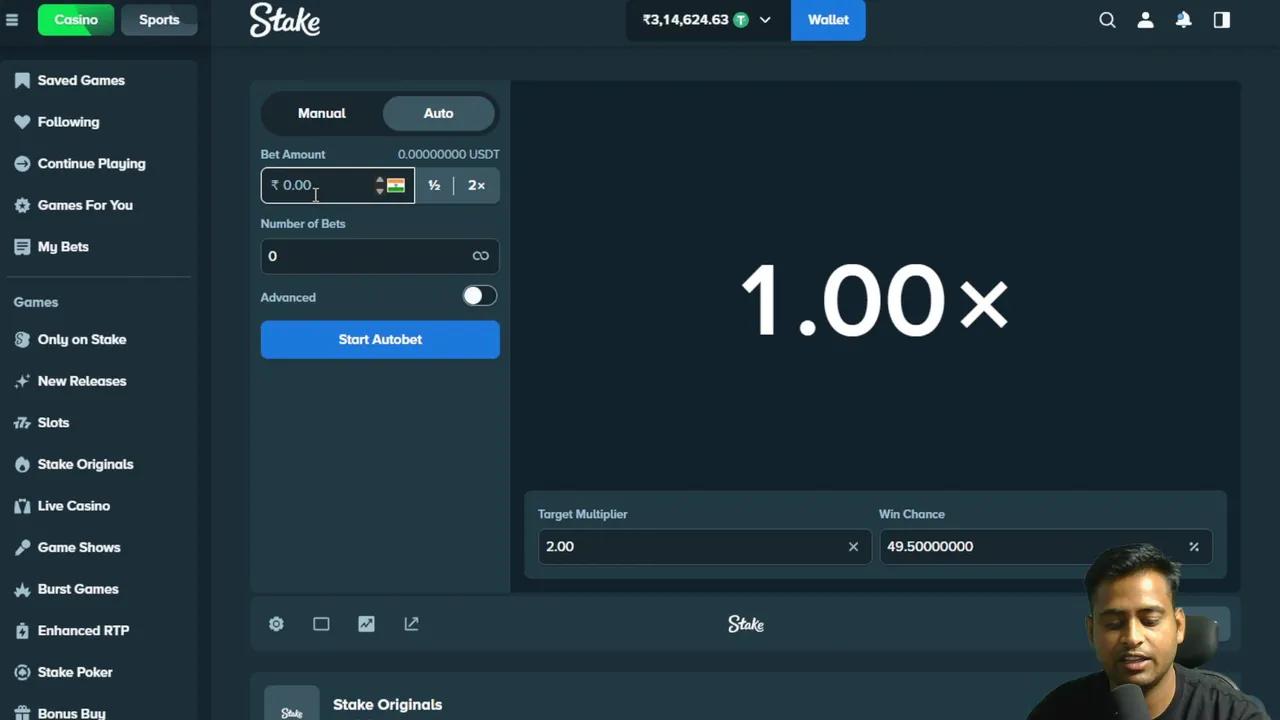Toggle the right side panel icon
The width and height of the screenshot is (1280, 720).
(x=1222, y=20)
